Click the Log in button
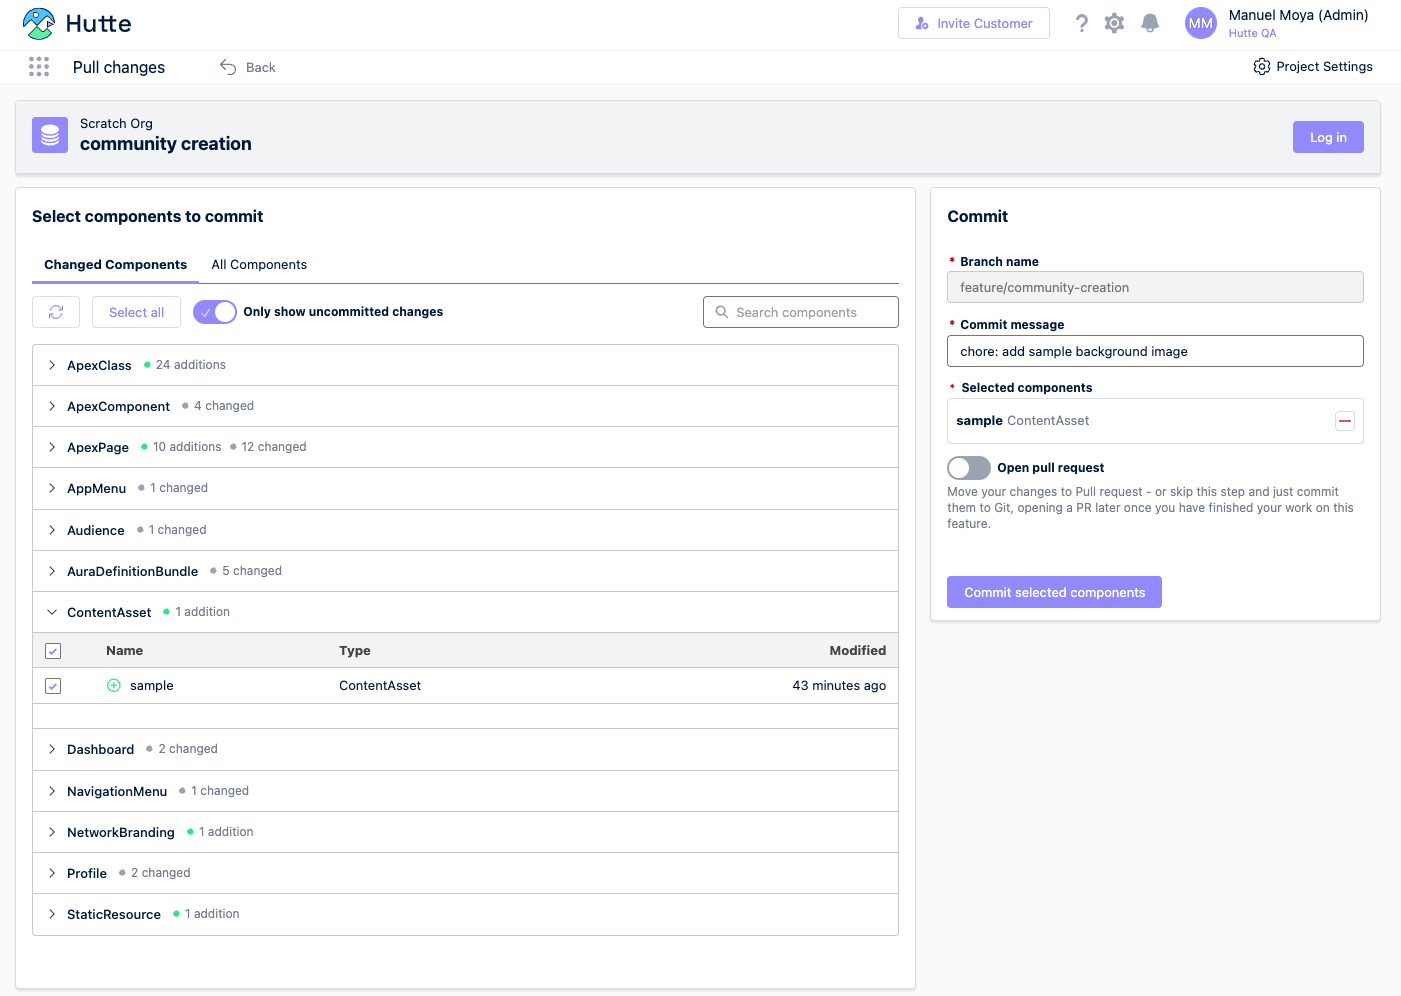 point(1328,137)
